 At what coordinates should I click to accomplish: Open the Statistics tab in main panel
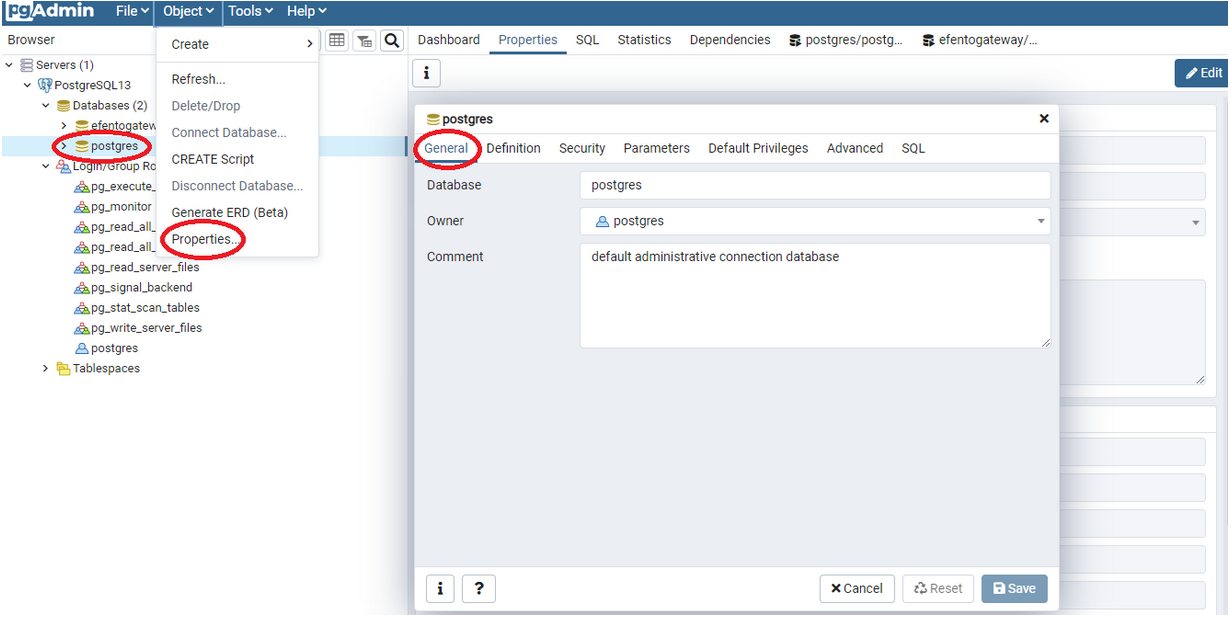(x=644, y=40)
